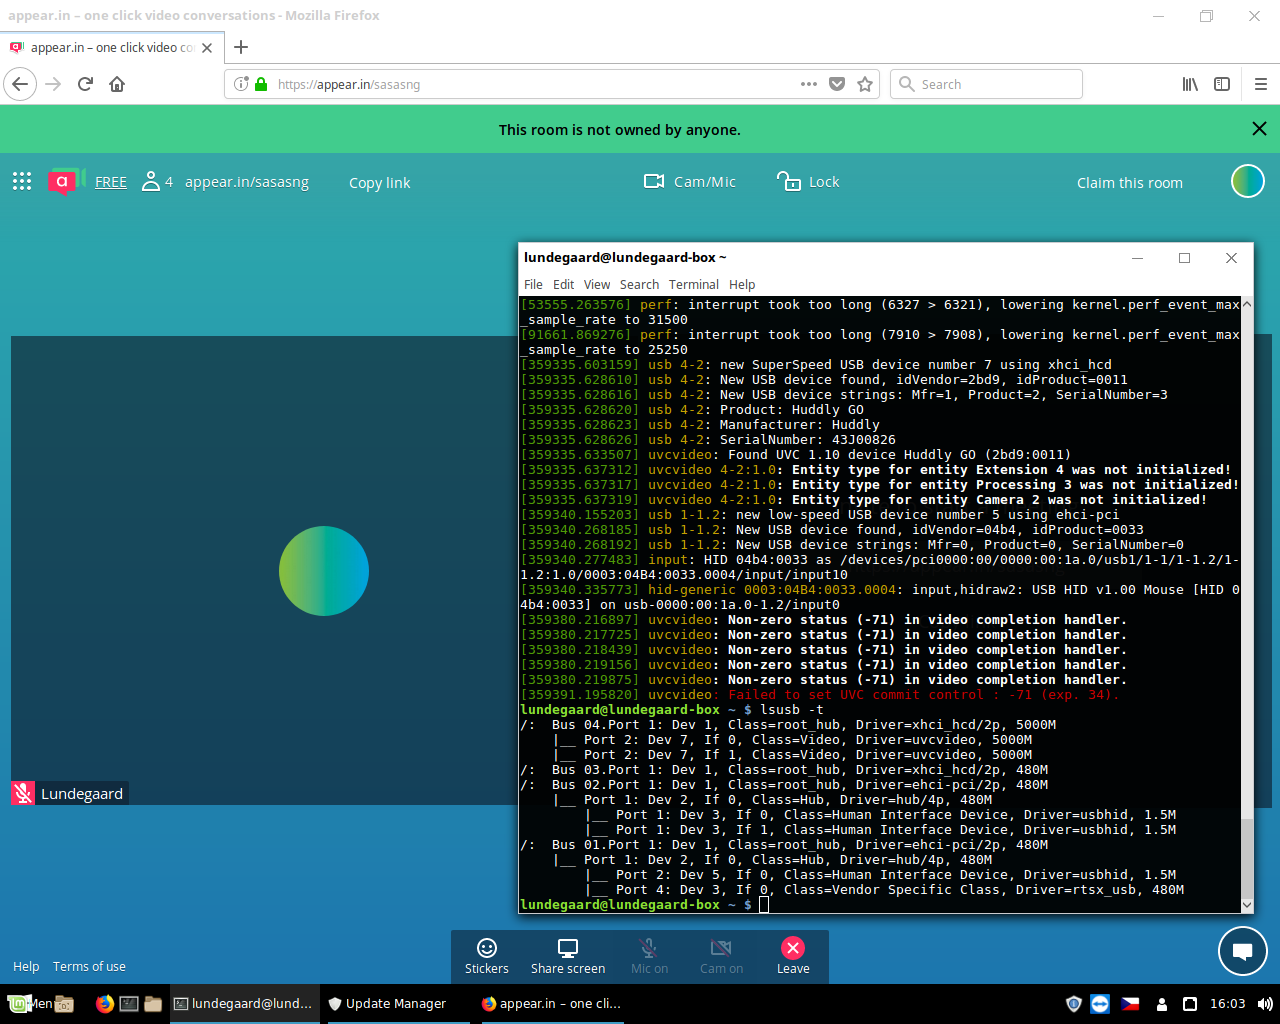Viewport: 1280px width, 1024px height.
Task: Launch Terminal from panel launcher
Action: 129,1003
